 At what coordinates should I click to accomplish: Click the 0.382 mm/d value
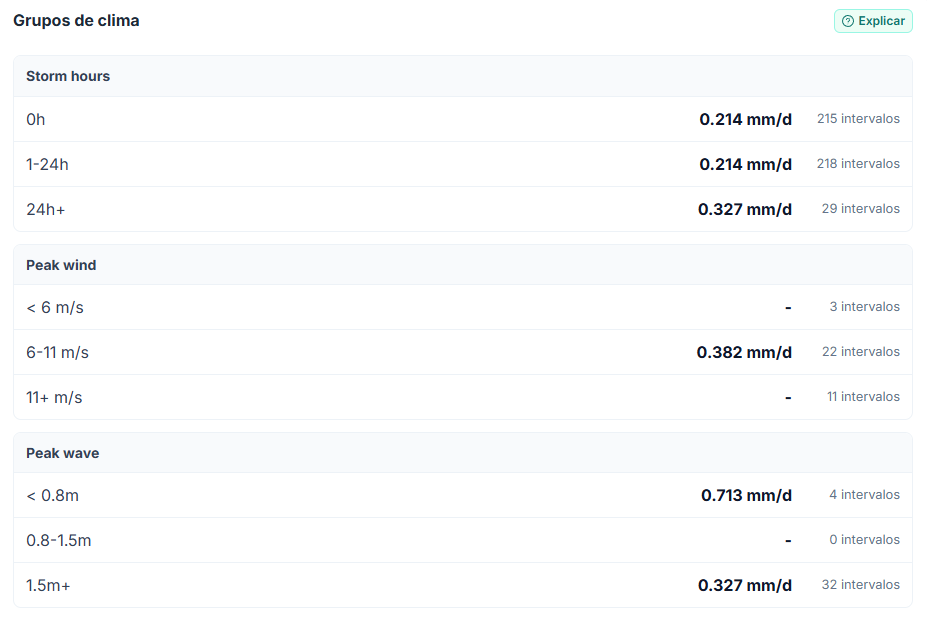(744, 352)
